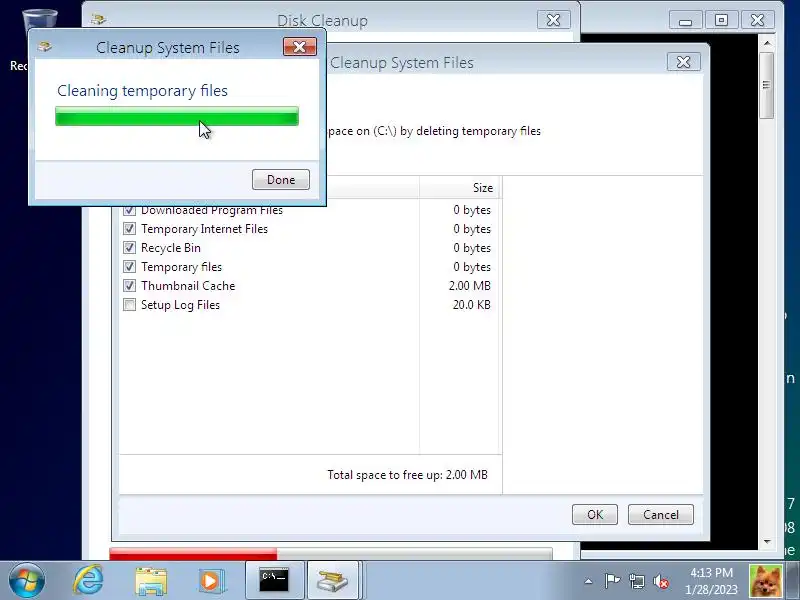
Task: Toggle the Downloaded Program Files checkbox
Action: (130, 210)
